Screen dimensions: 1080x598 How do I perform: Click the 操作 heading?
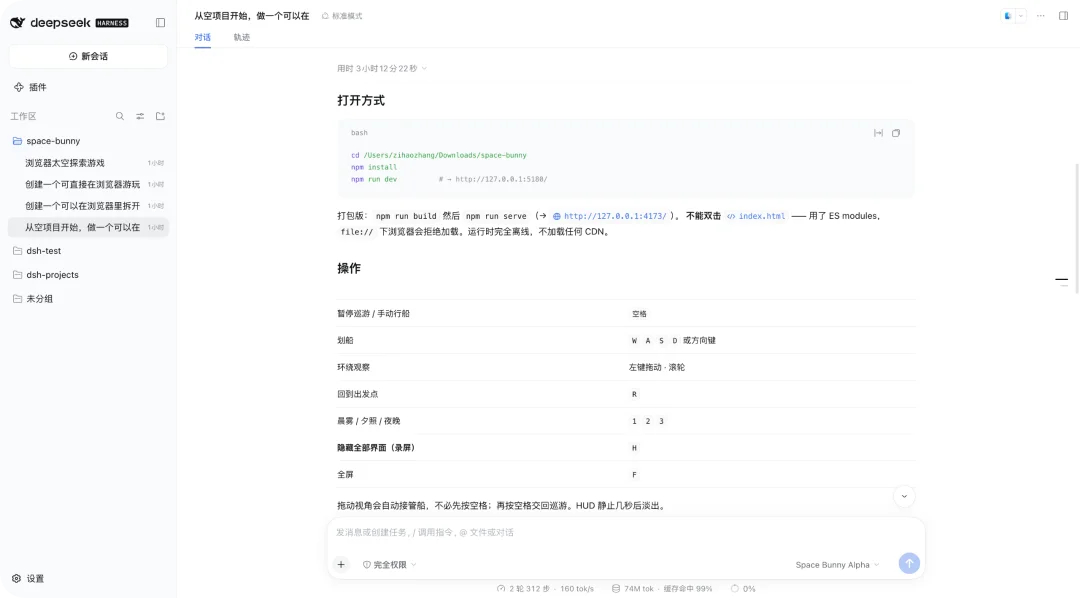349,269
